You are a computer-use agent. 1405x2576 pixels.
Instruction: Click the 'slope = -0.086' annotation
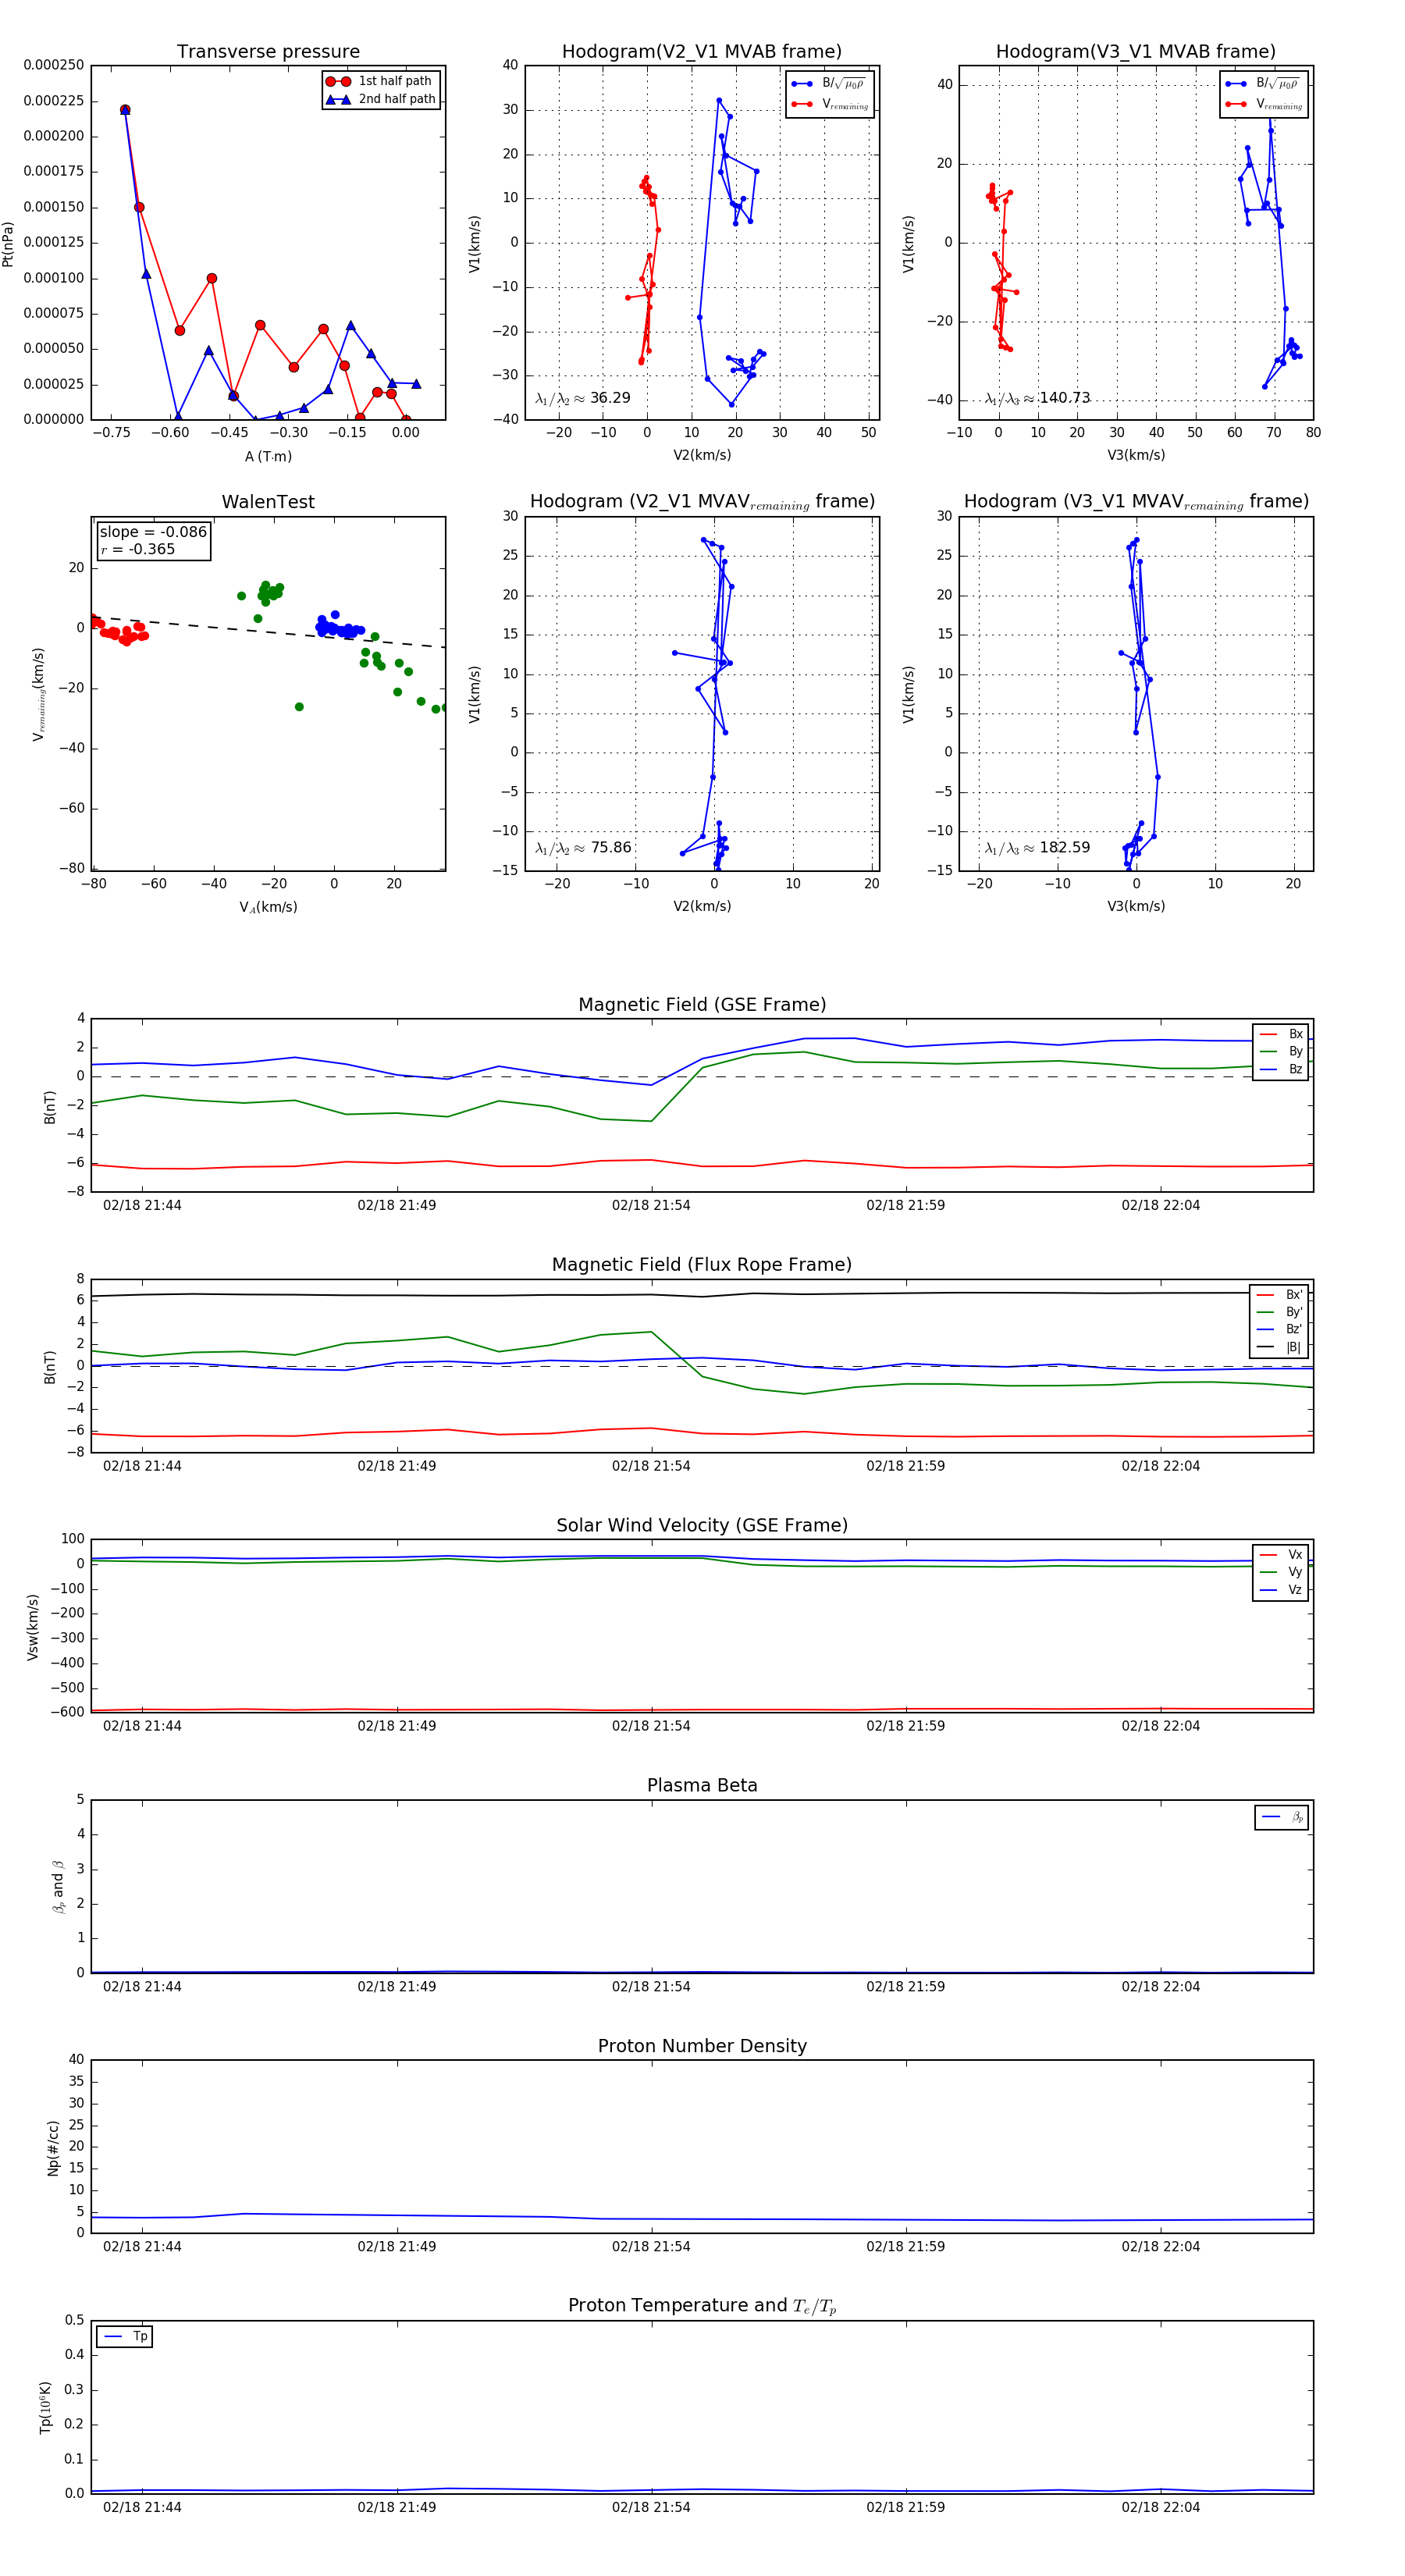153,532
